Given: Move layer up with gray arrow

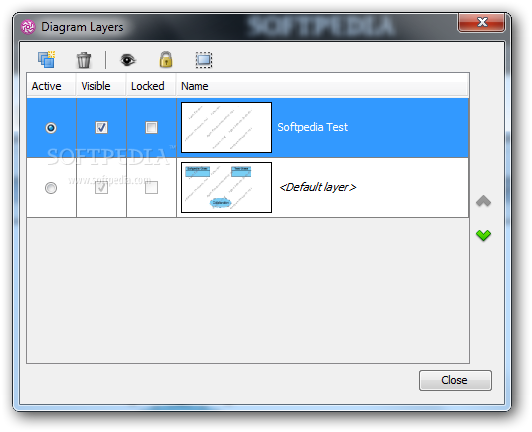Looking at the screenshot, I should (483, 201).
